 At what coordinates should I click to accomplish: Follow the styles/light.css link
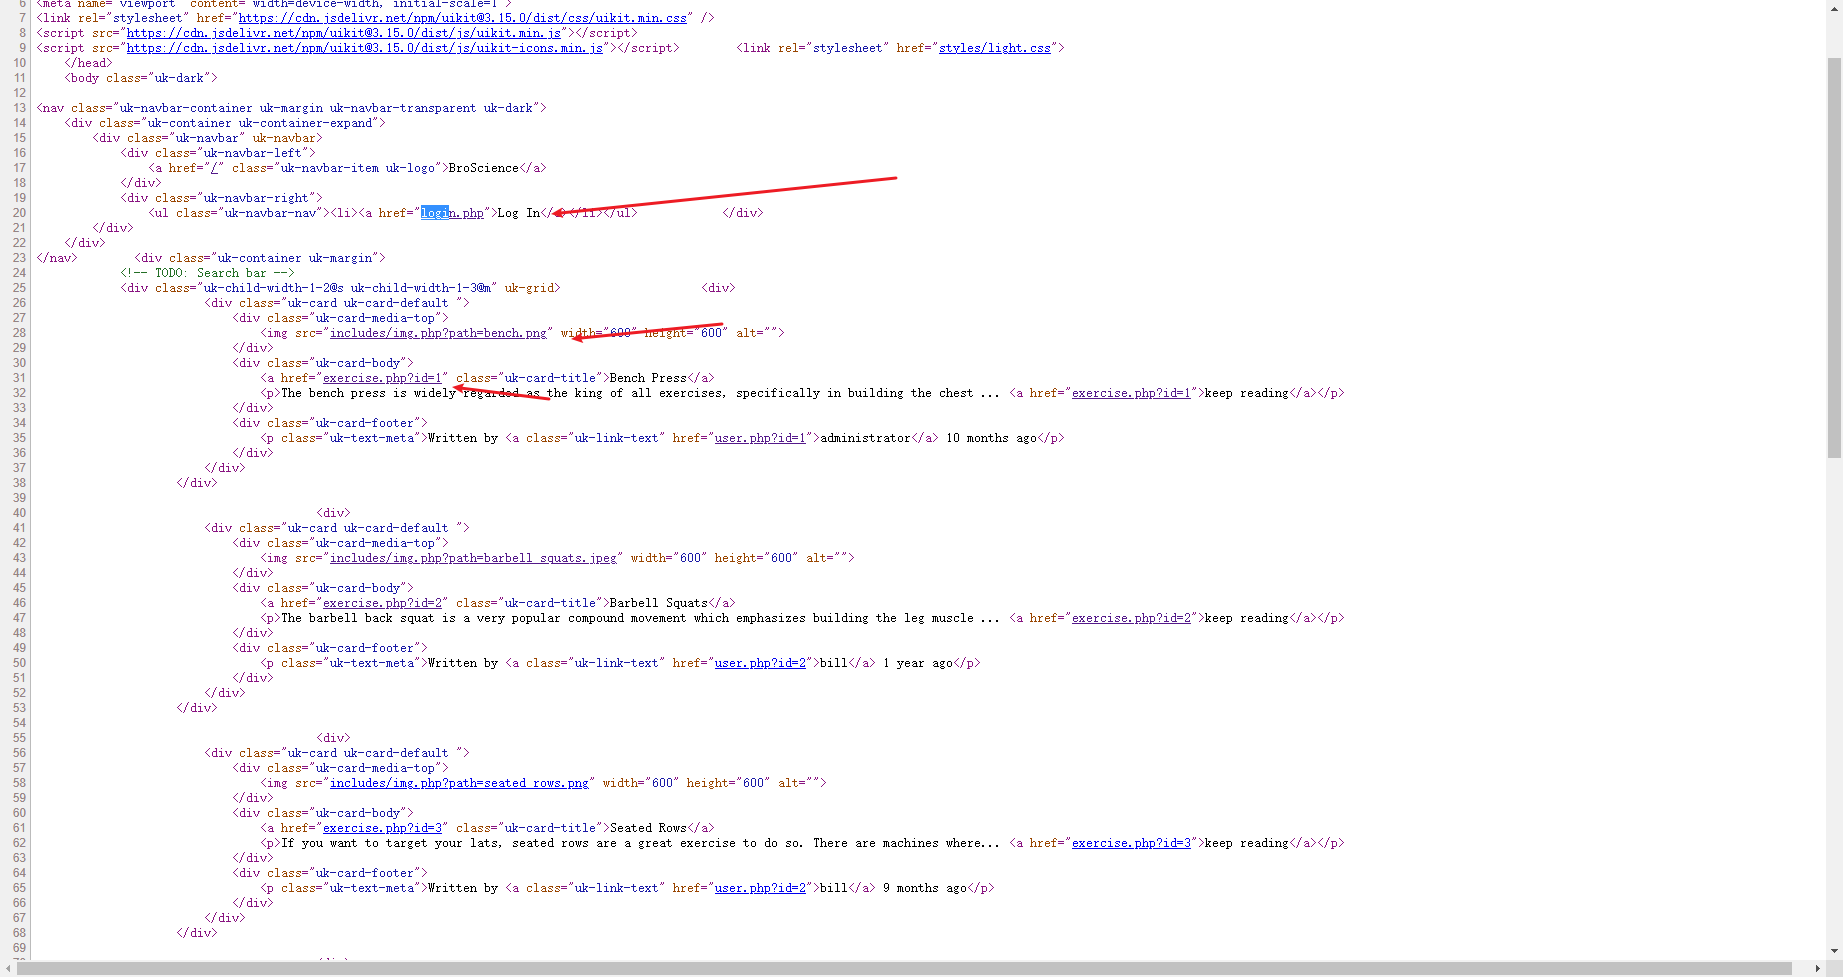click(995, 48)
